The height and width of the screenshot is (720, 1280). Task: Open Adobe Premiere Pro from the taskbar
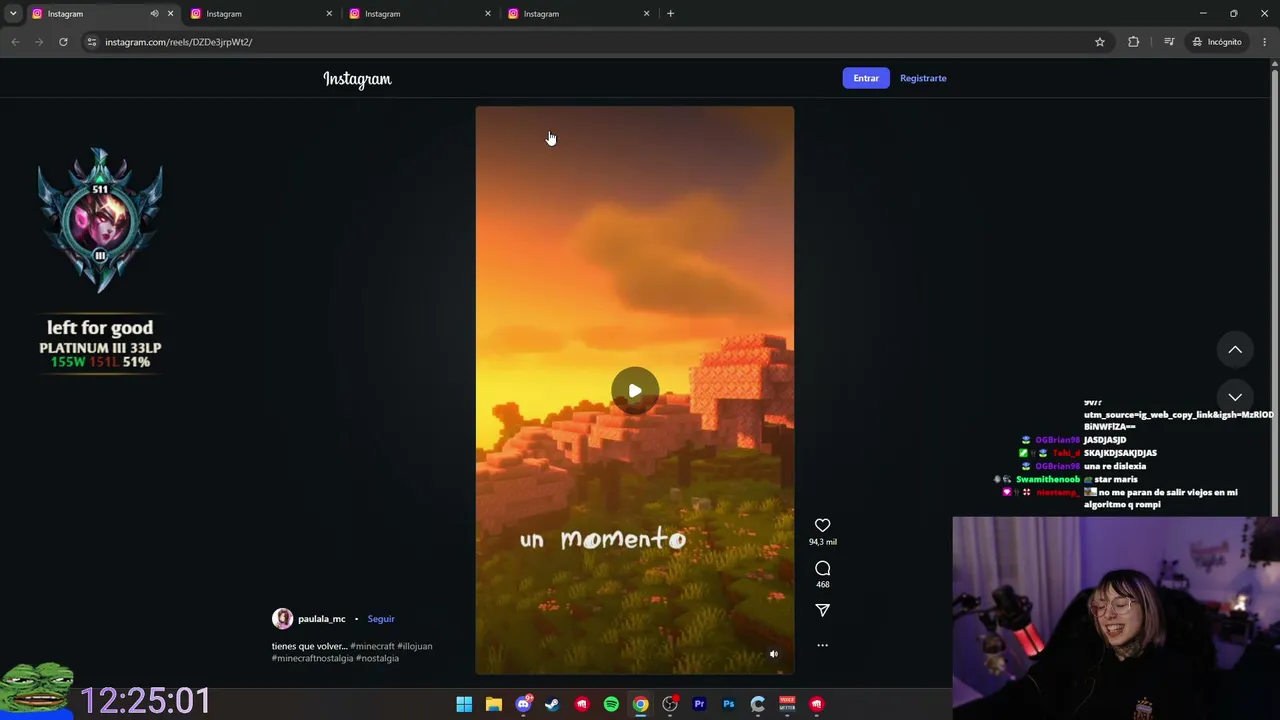point(699,704)
